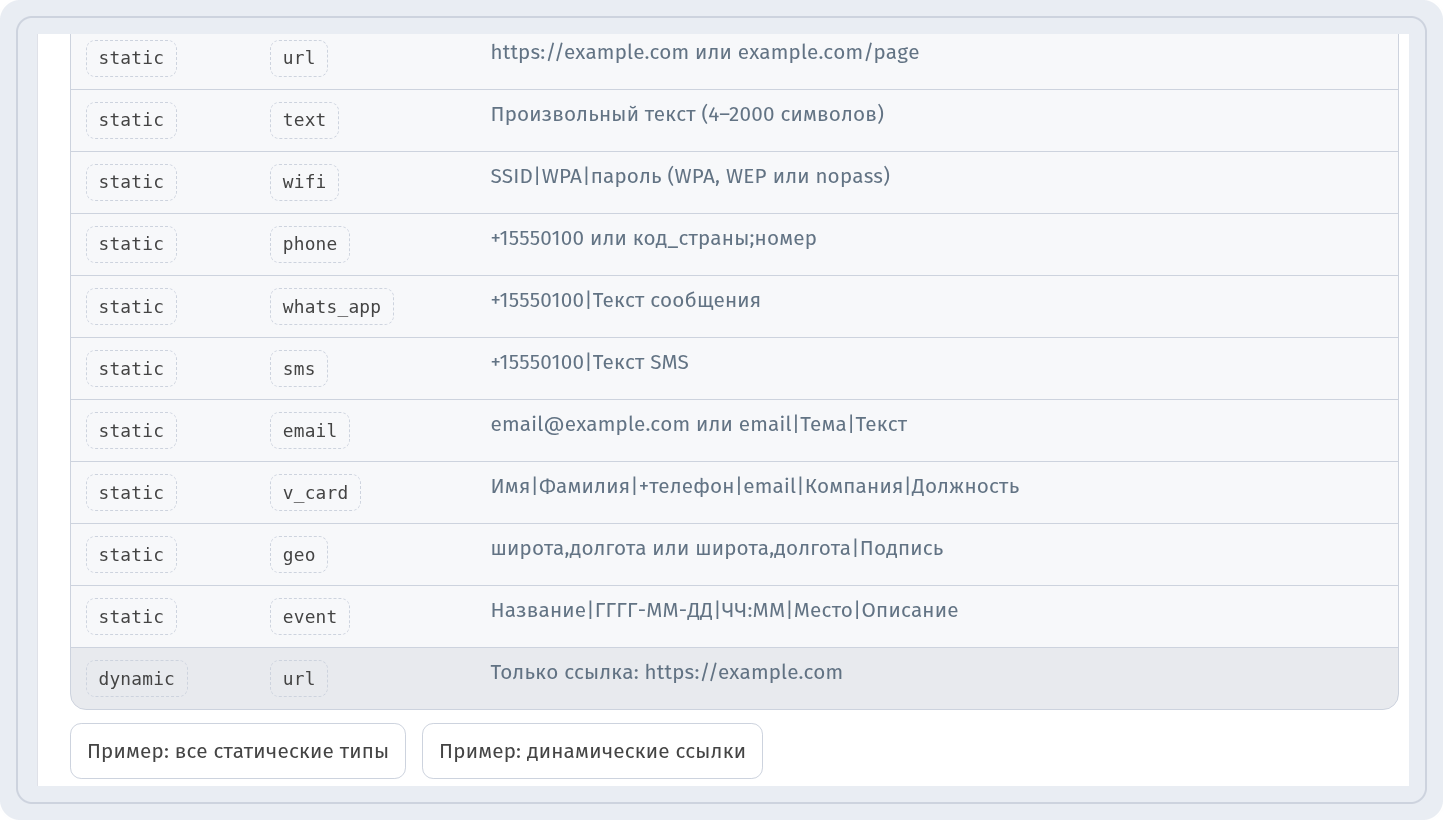The image size is (1443, 820).
Task: Click the 'Пример: все статические типы' button
Action: click(238, 751)
